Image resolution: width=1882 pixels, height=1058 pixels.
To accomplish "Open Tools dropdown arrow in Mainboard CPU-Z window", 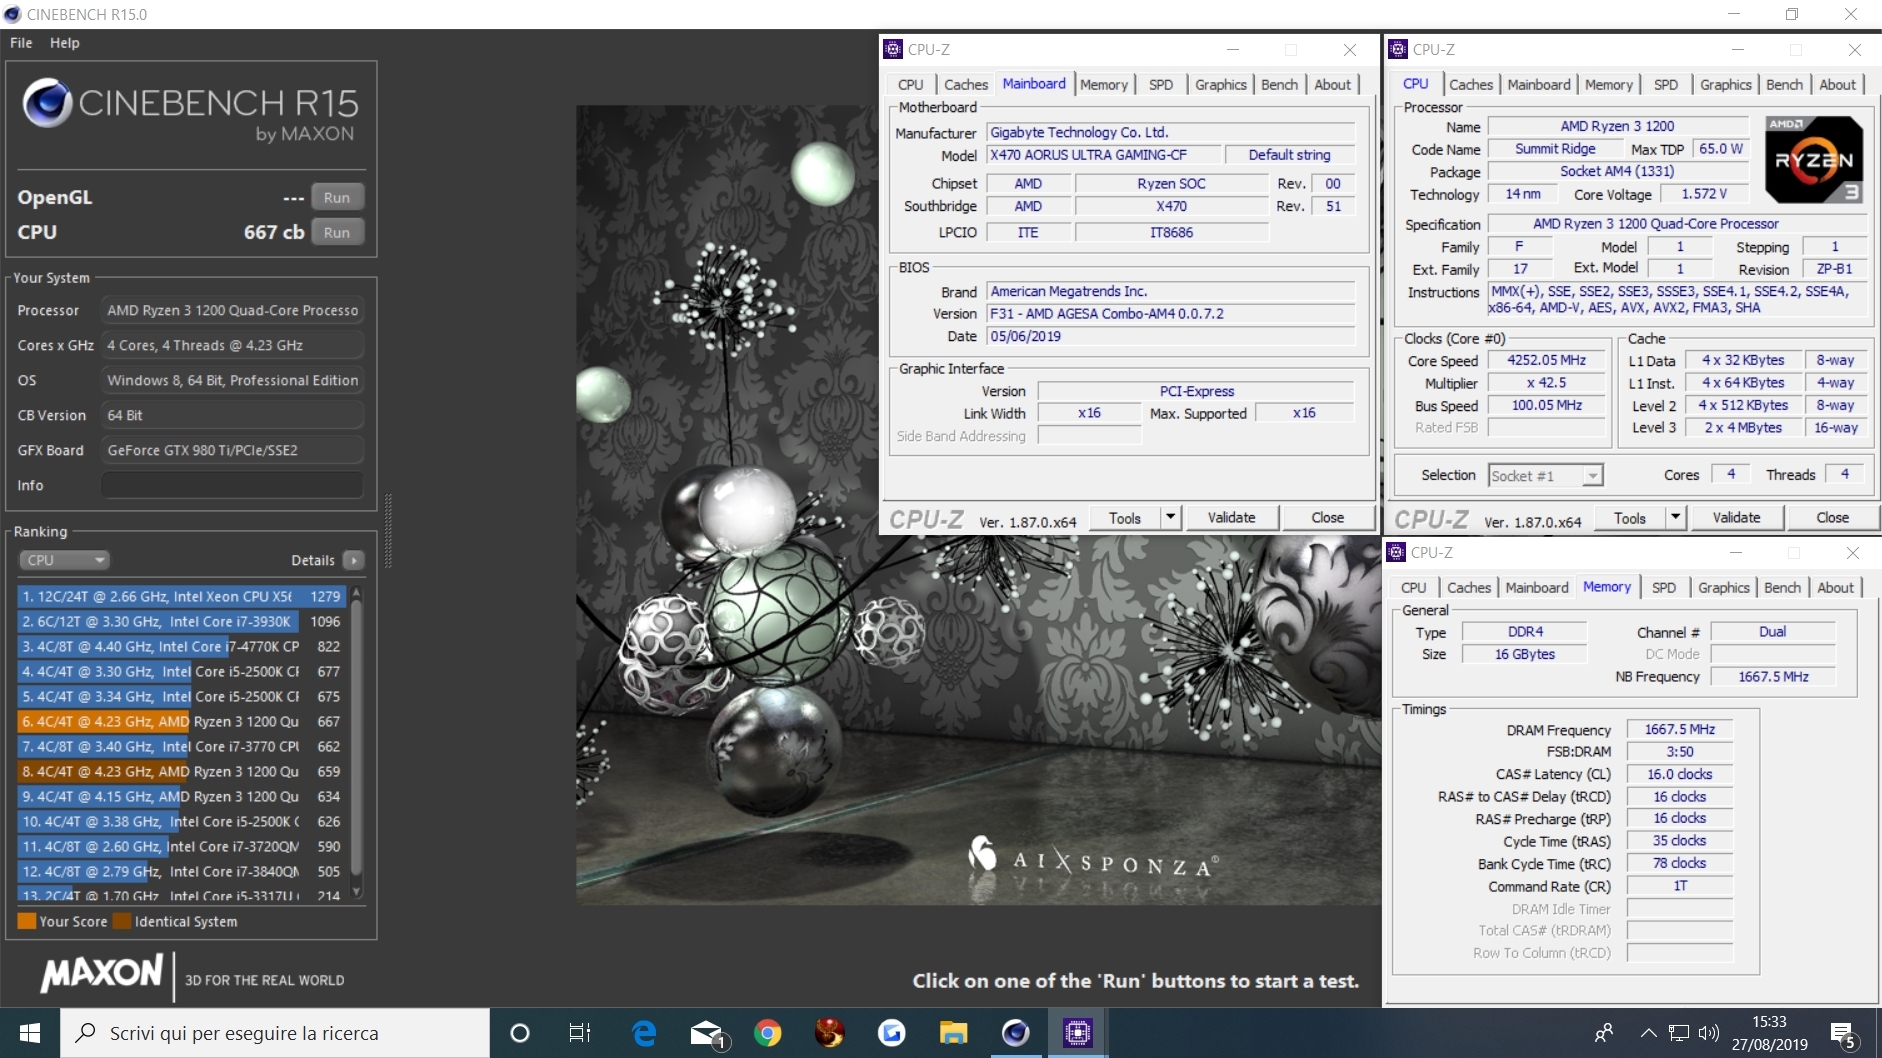I will point(1171,518).
